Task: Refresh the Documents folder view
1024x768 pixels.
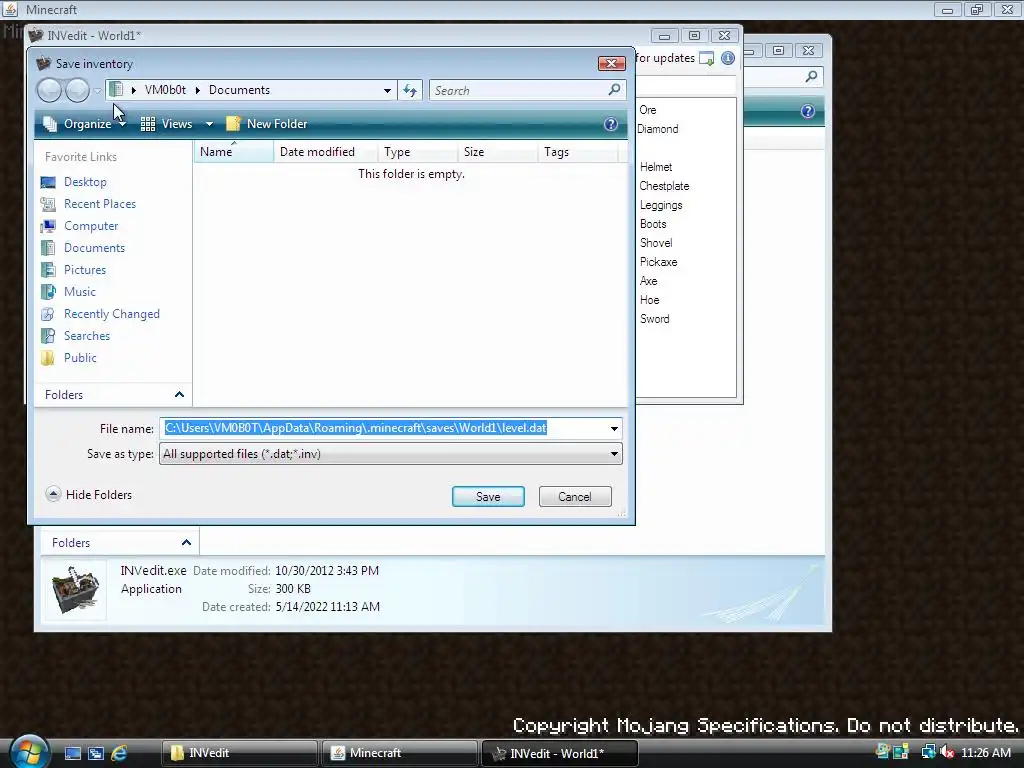Action: click(410, 90)
